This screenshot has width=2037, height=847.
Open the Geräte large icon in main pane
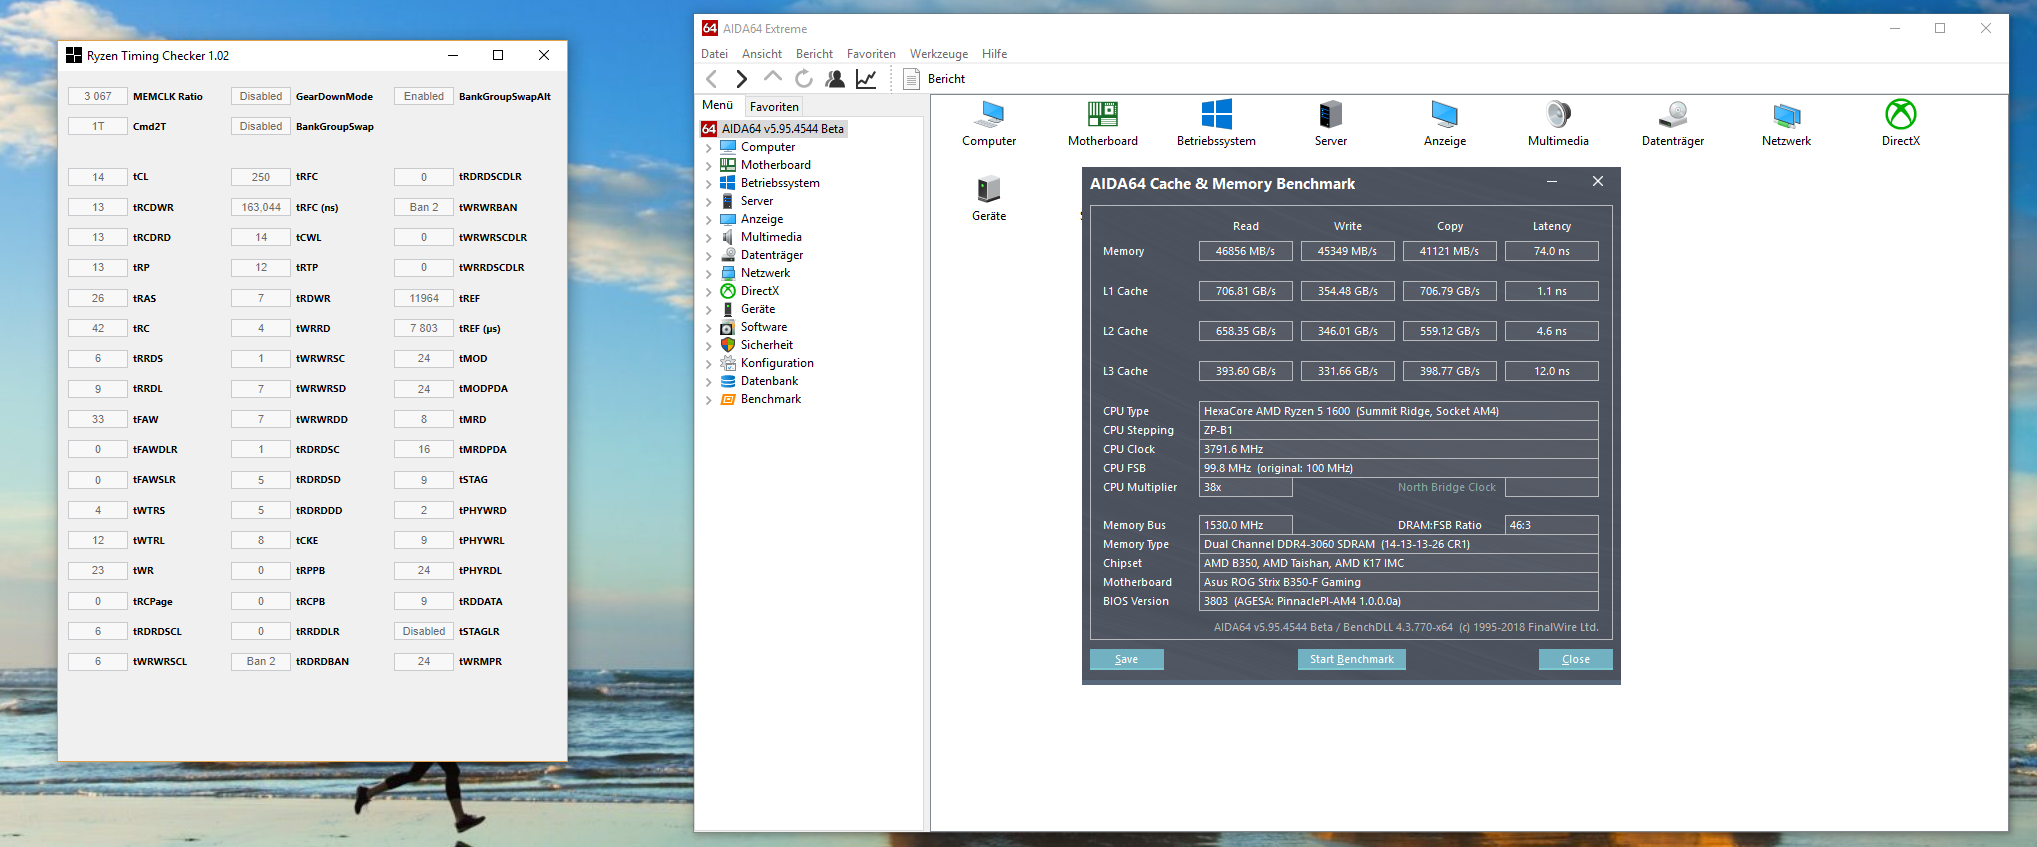[x=989, y=198]
